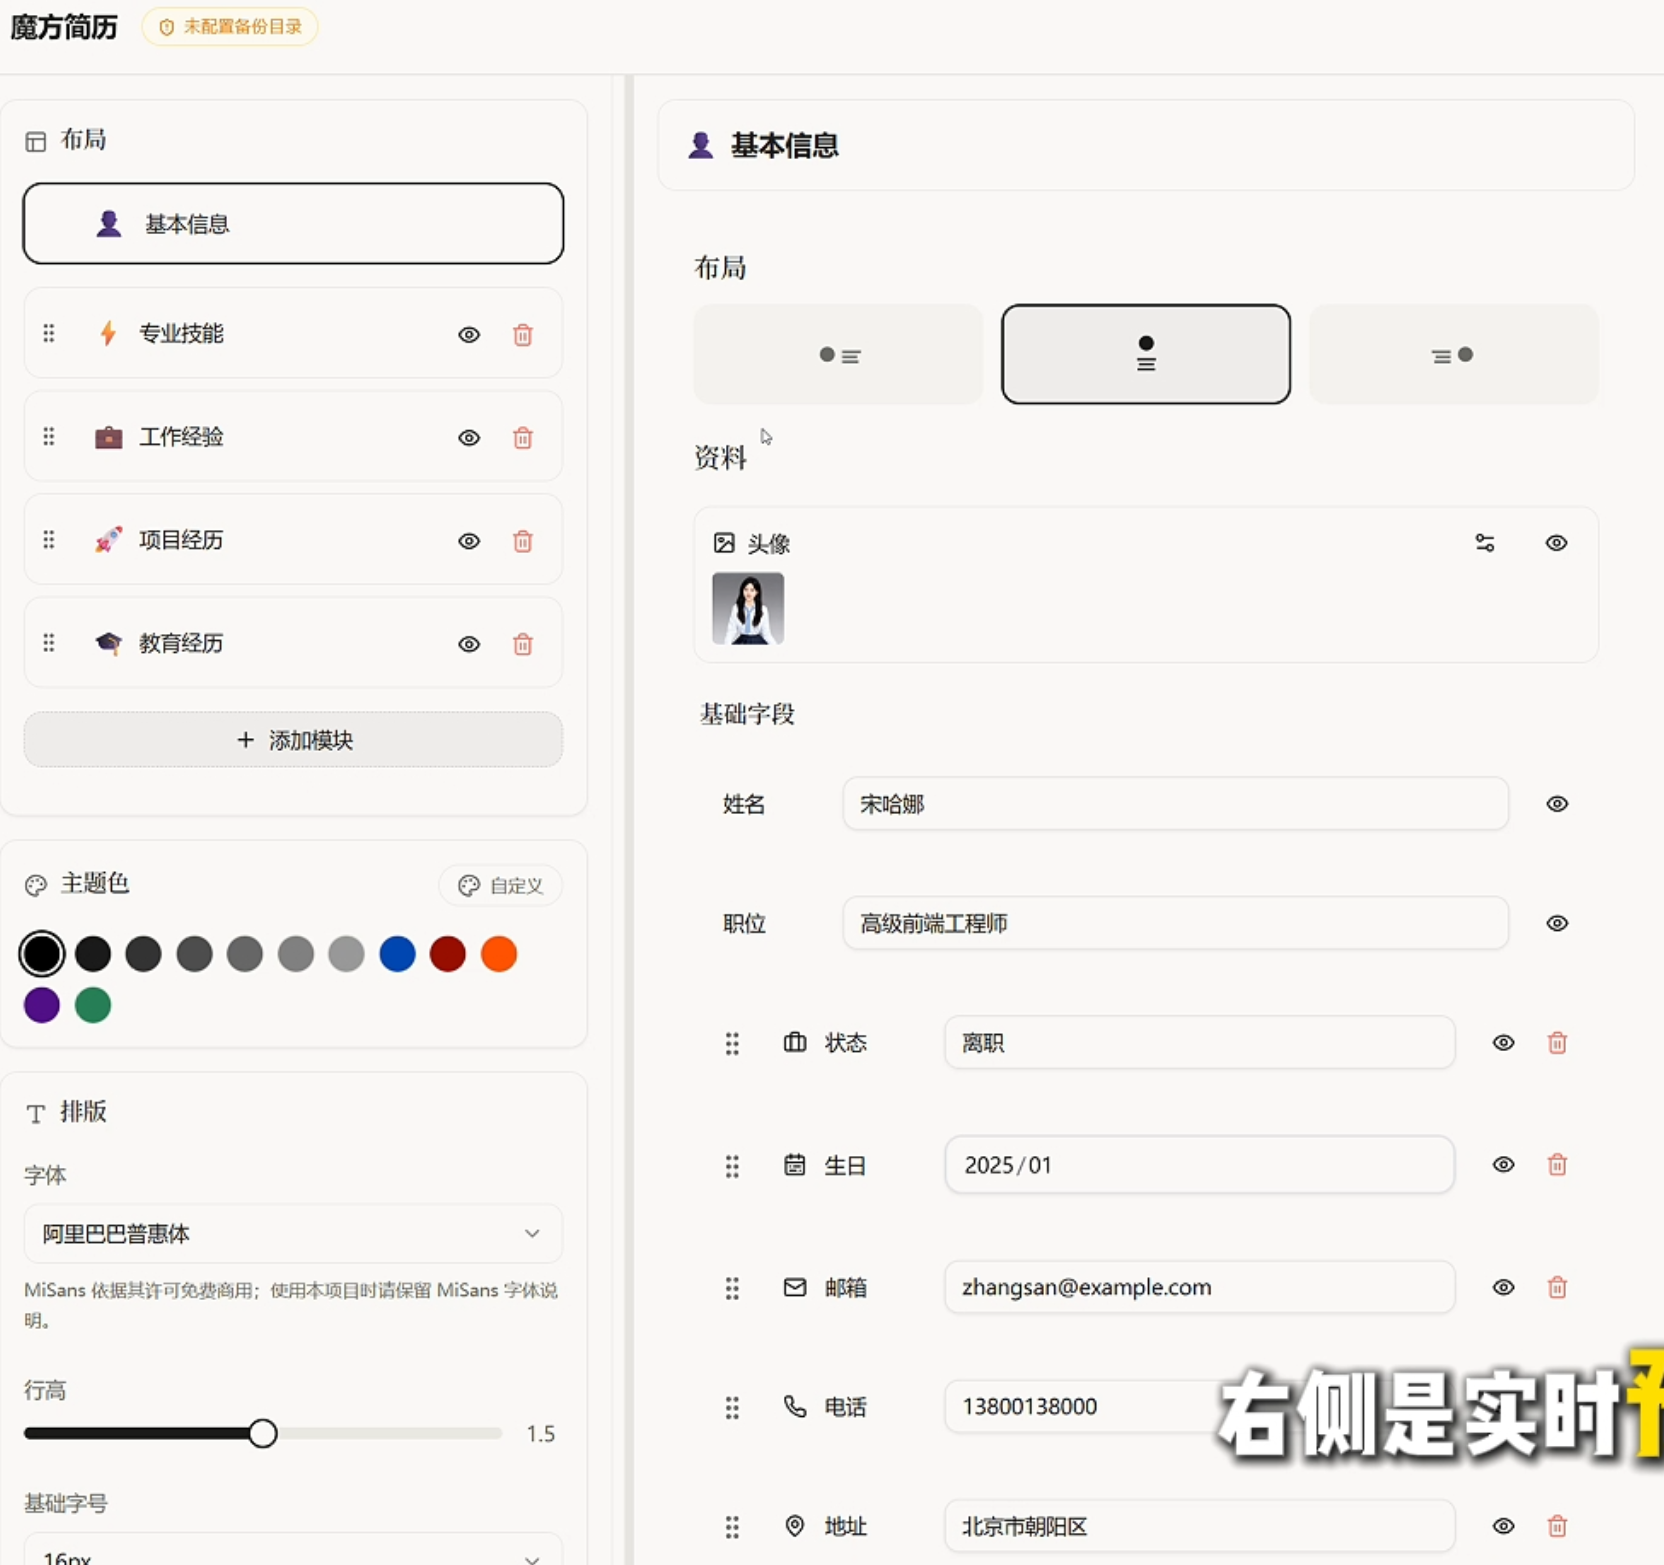1664x1565 pixels.
Task: Delete the 邮箱 field
Action: [1557, 1287]
